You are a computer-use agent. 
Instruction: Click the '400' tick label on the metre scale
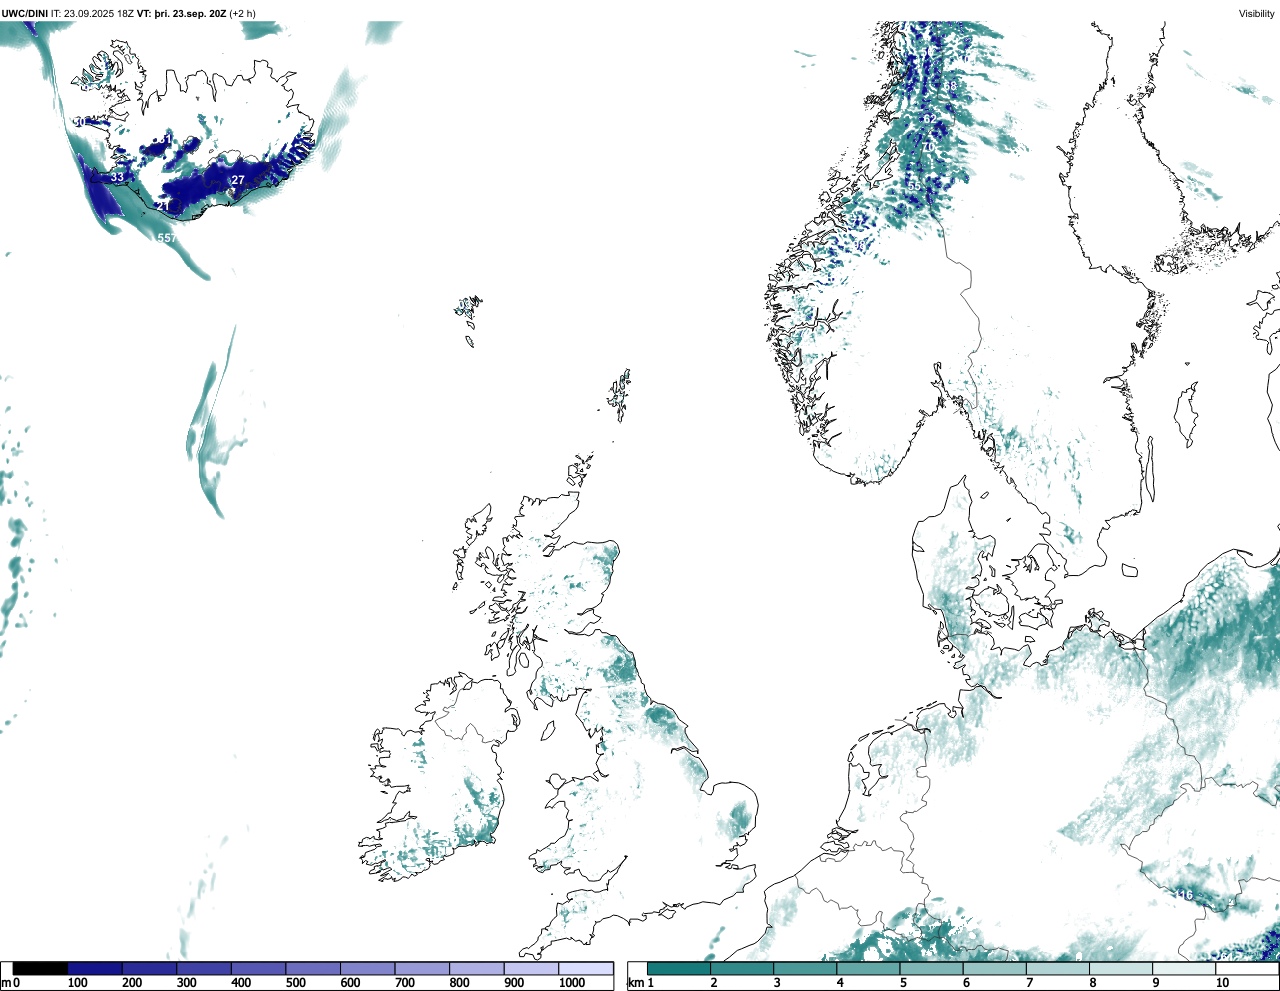coord(241,983)
